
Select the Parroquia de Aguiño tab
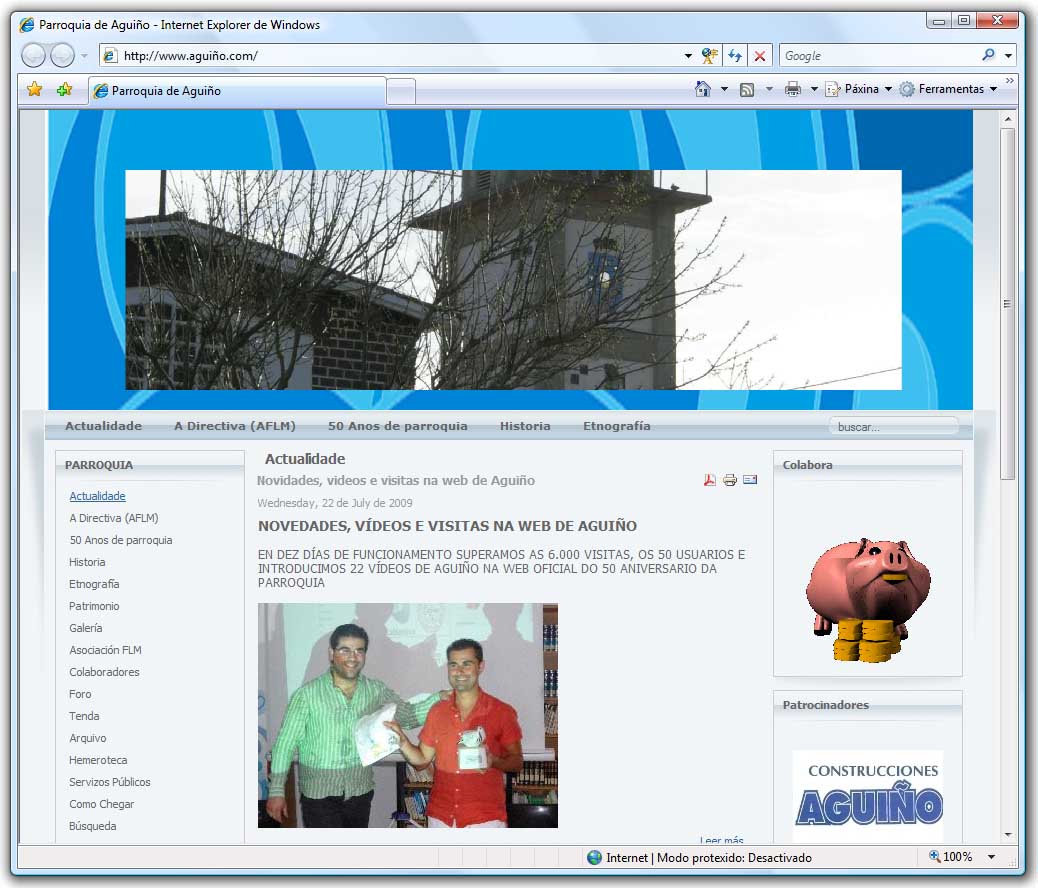click(x=237, y=91)
